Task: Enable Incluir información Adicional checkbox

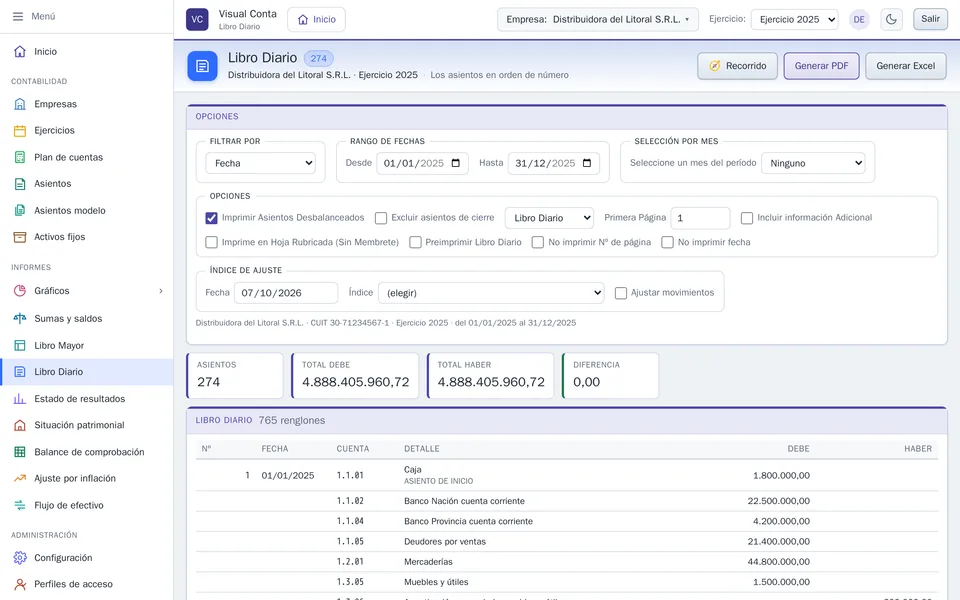Action: tap(747, 218)
